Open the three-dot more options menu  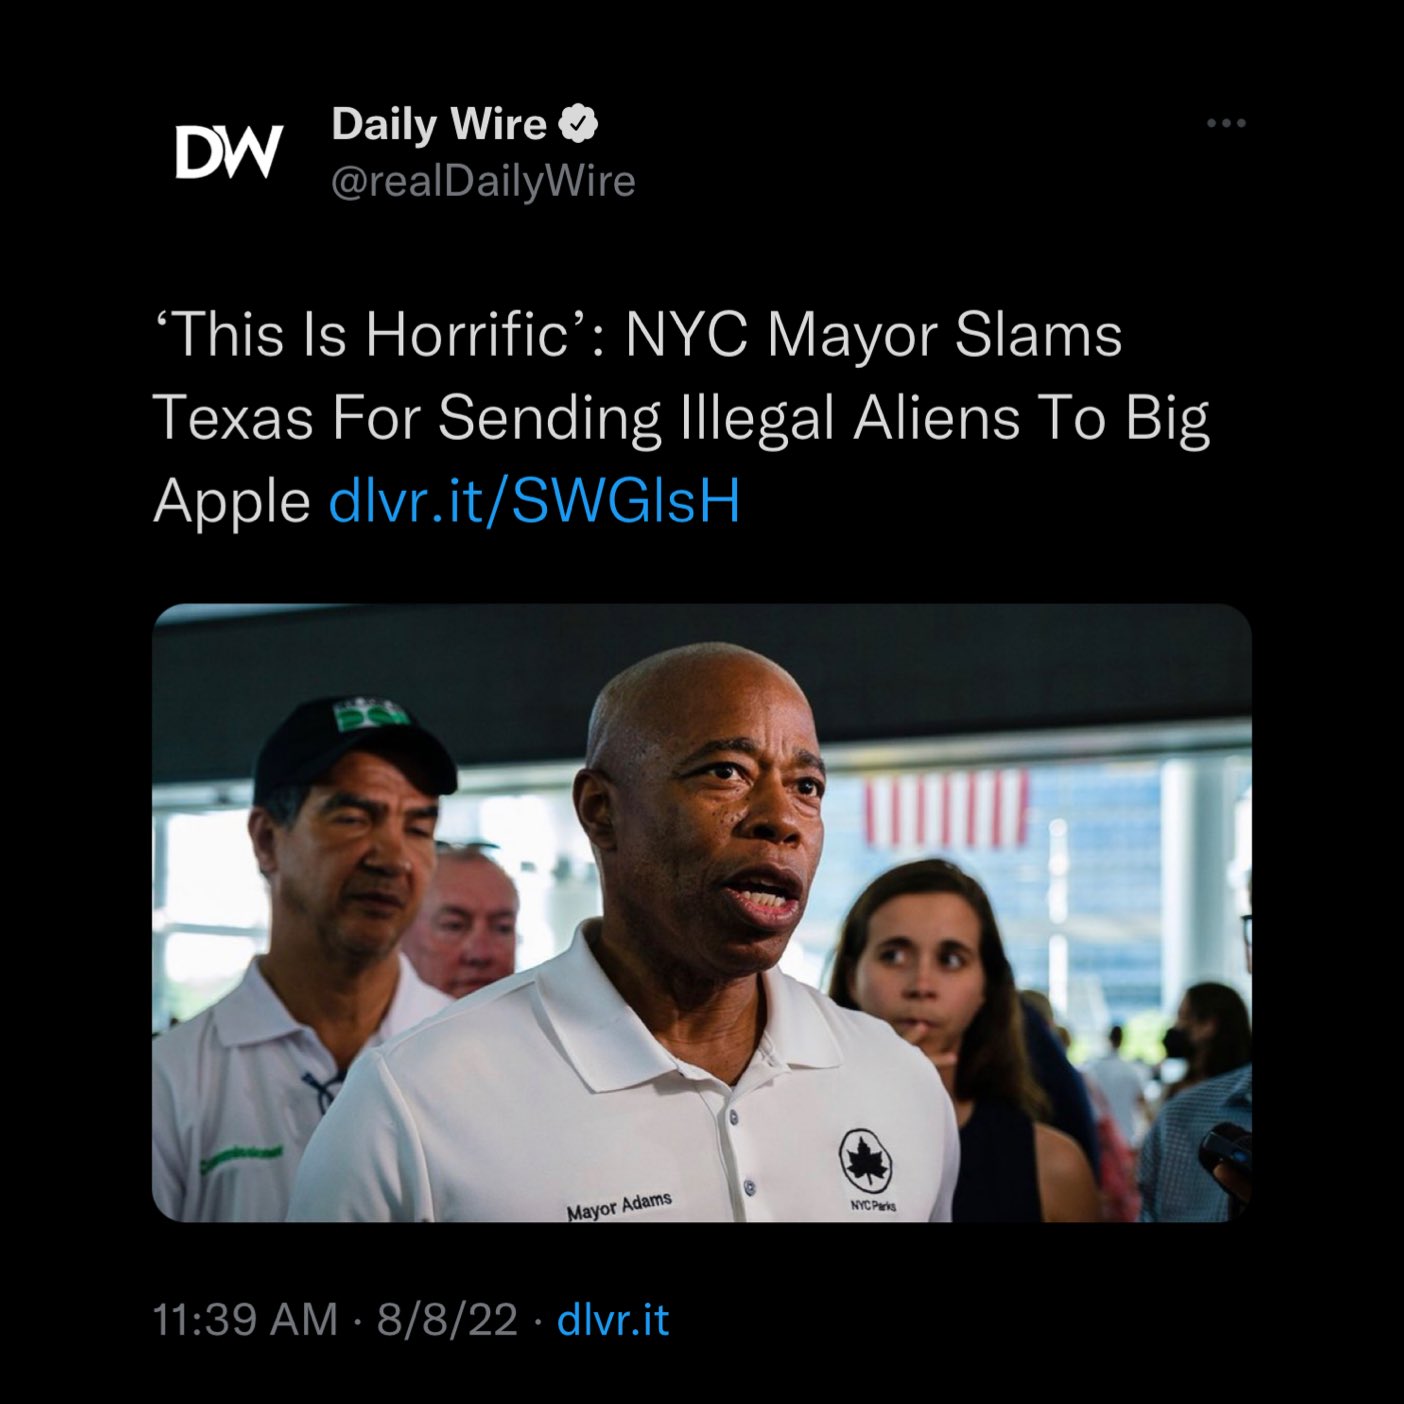pyautogui.click(x=1226, y=123)
